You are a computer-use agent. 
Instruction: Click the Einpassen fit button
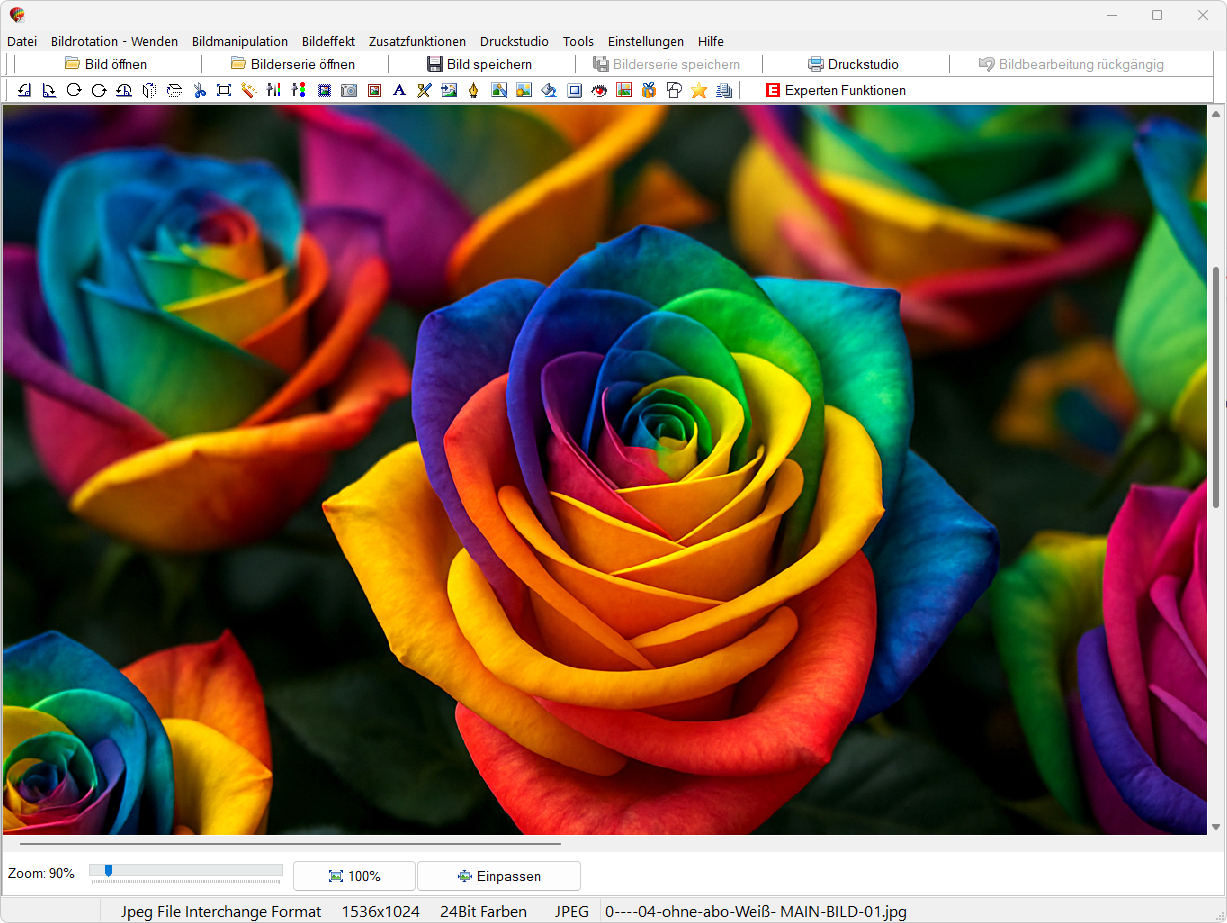[499, 876]
